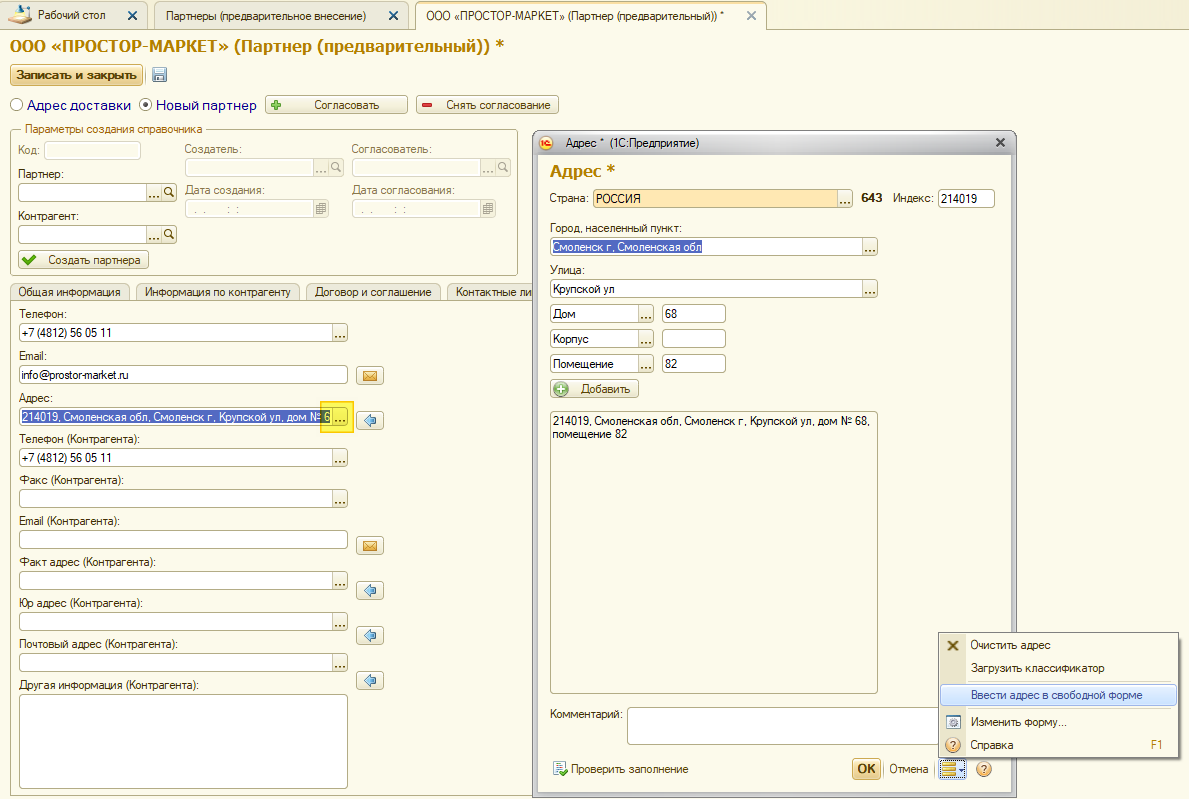Select the Новый партнер radio button
The height and width of the screenshot is (799, 1189).
(145, 105)
